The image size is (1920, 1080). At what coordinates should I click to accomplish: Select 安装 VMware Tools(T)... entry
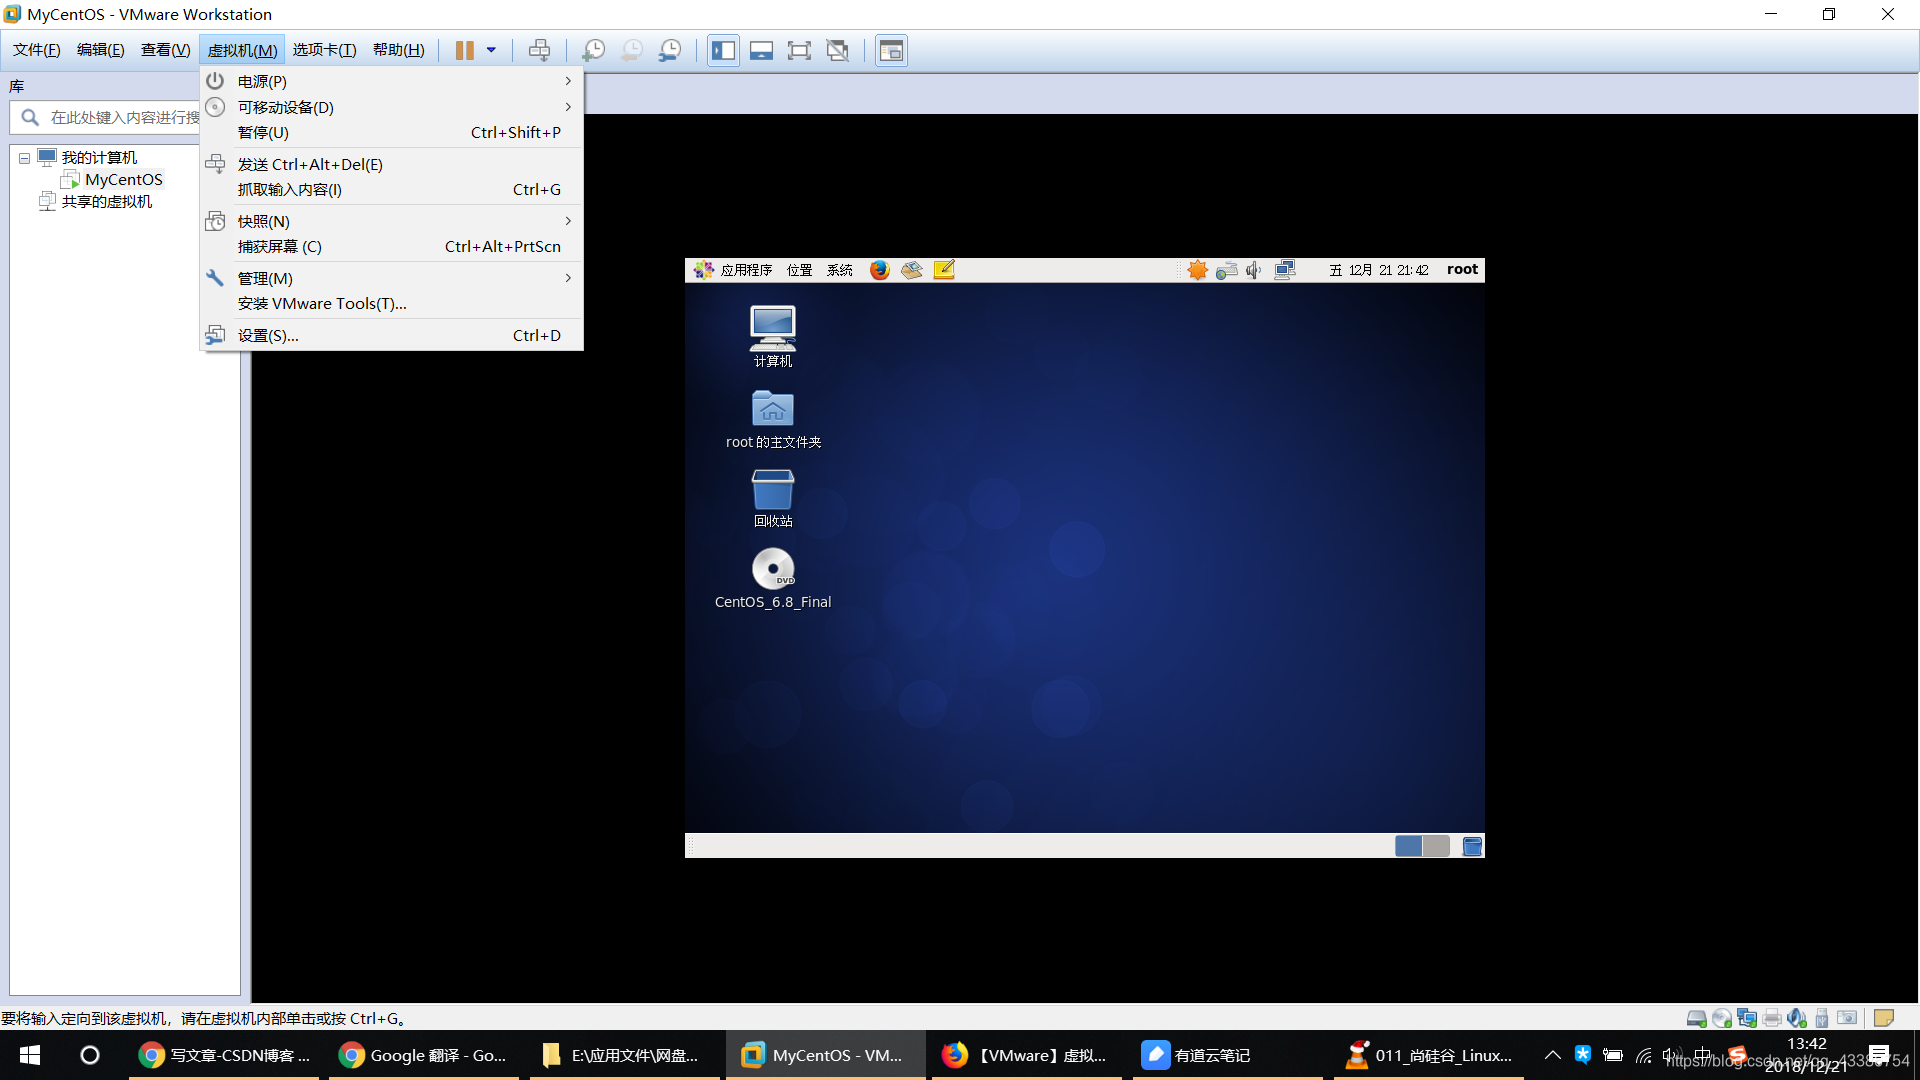392,303
